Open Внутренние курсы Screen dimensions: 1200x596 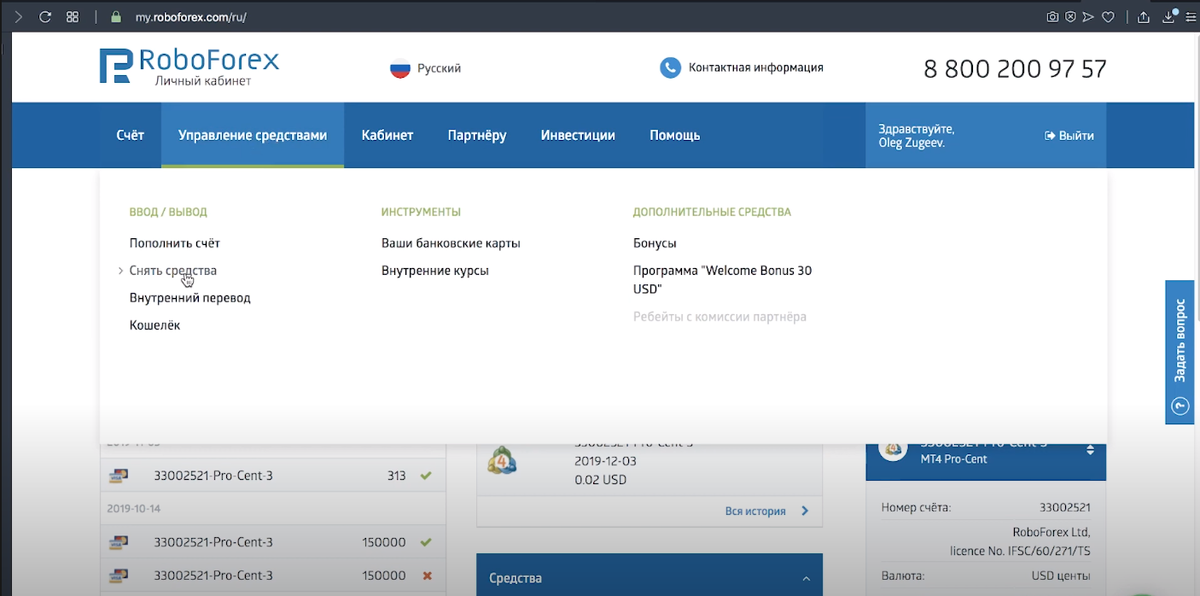[x=435, y=271]
